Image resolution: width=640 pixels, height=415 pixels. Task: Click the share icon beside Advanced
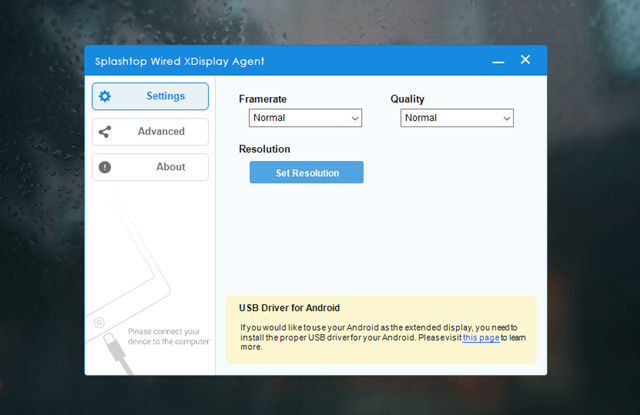(x=105, y=131)
